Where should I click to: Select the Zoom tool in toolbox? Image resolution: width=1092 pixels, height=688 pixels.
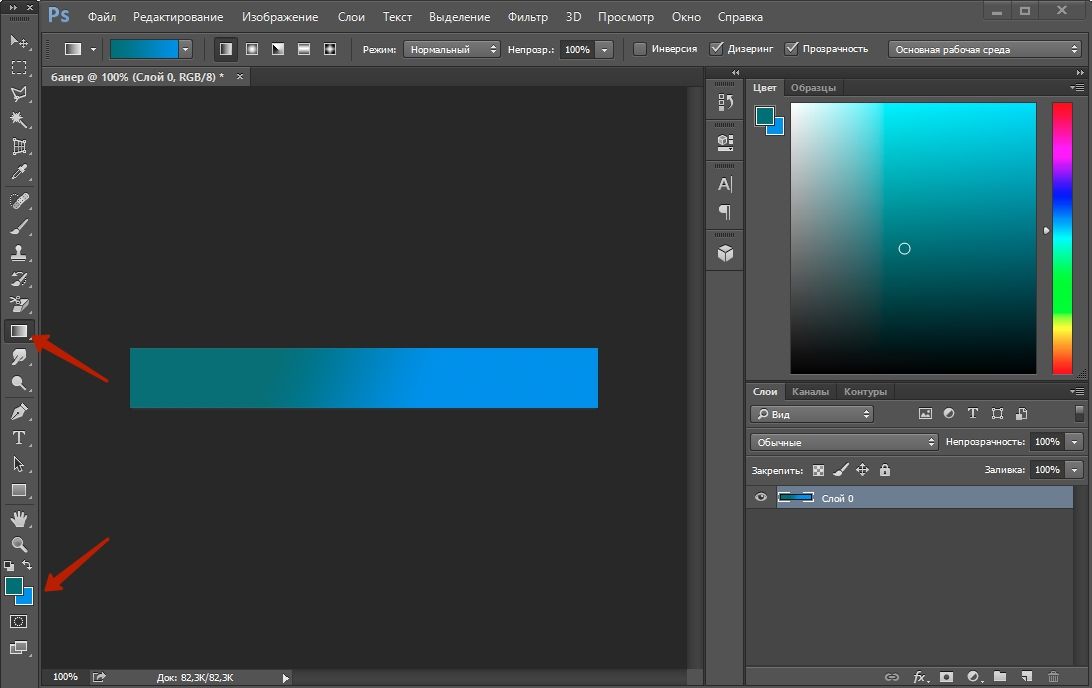click(19, 545)
